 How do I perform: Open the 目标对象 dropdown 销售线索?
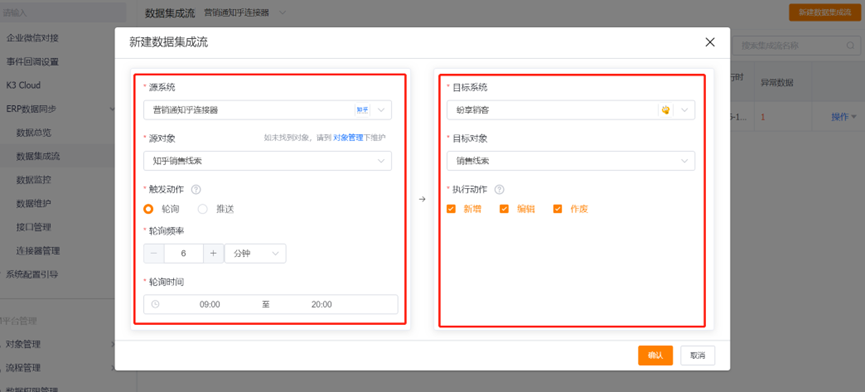pos(571,161)
